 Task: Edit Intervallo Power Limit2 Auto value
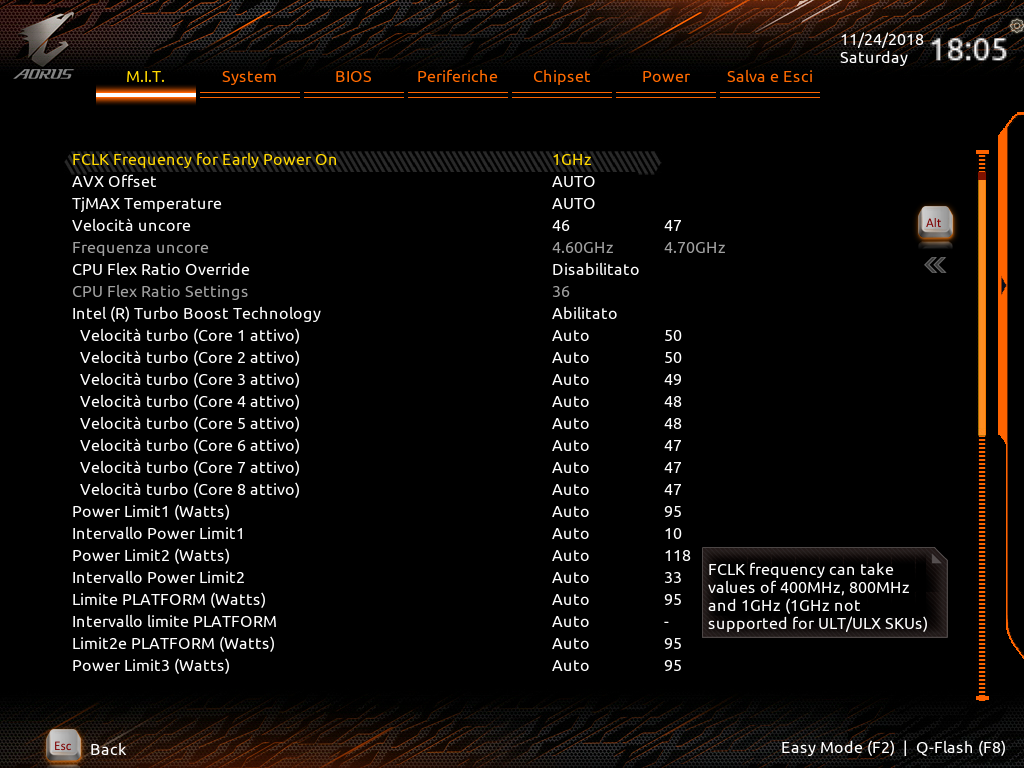click(571, 577)
